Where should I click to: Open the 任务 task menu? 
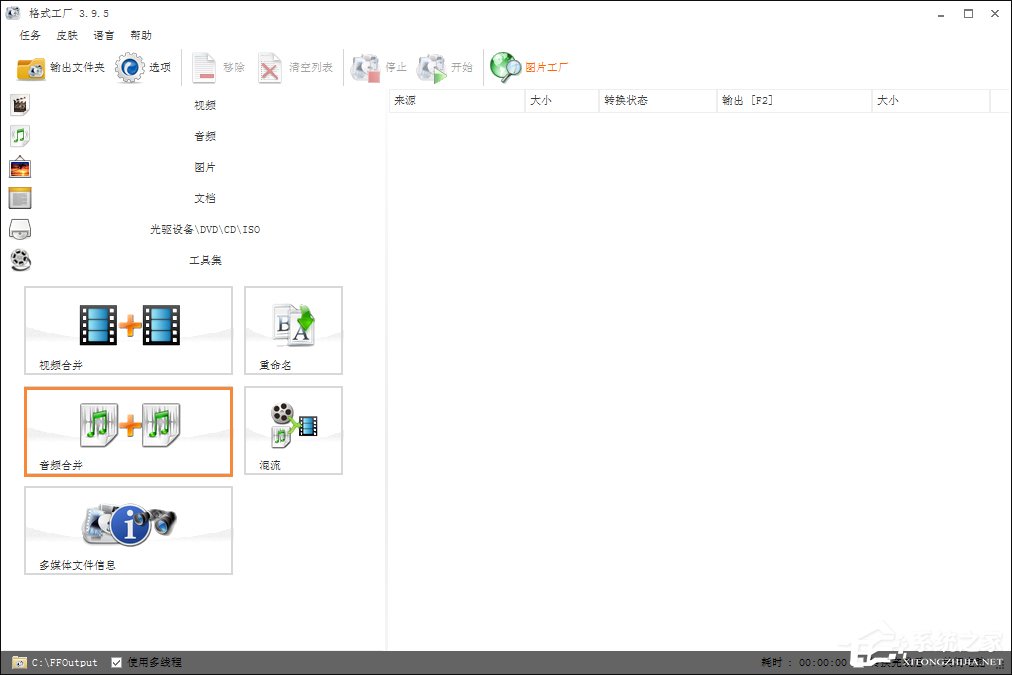coord(30,35)
